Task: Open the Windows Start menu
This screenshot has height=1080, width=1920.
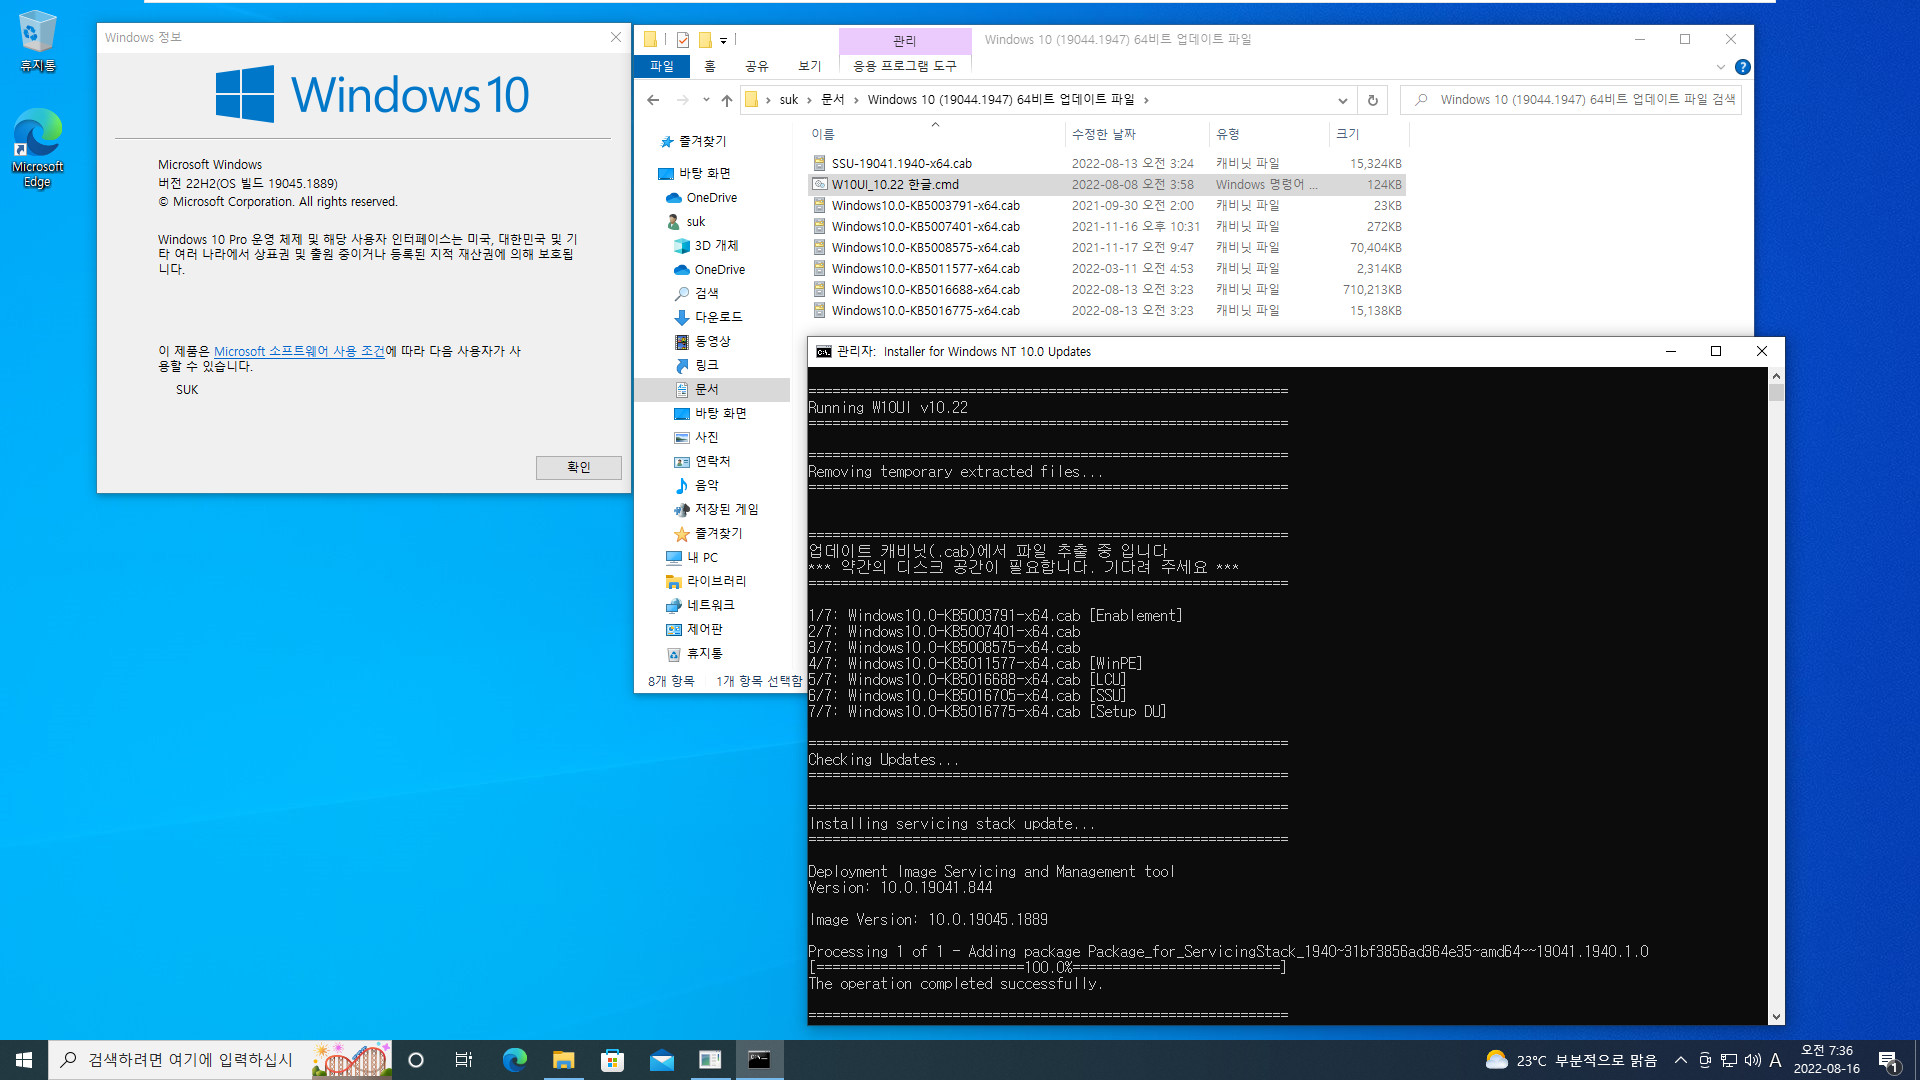Action: pos(24,1060)
